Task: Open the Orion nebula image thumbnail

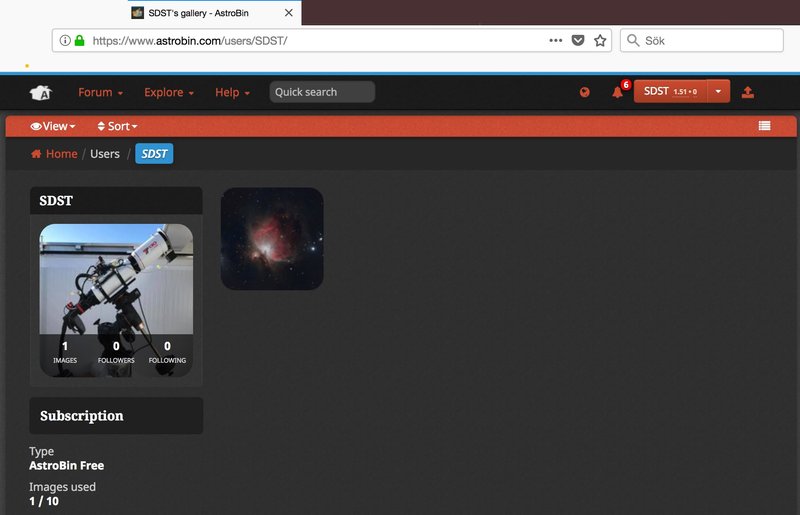Action: point(272,238)
